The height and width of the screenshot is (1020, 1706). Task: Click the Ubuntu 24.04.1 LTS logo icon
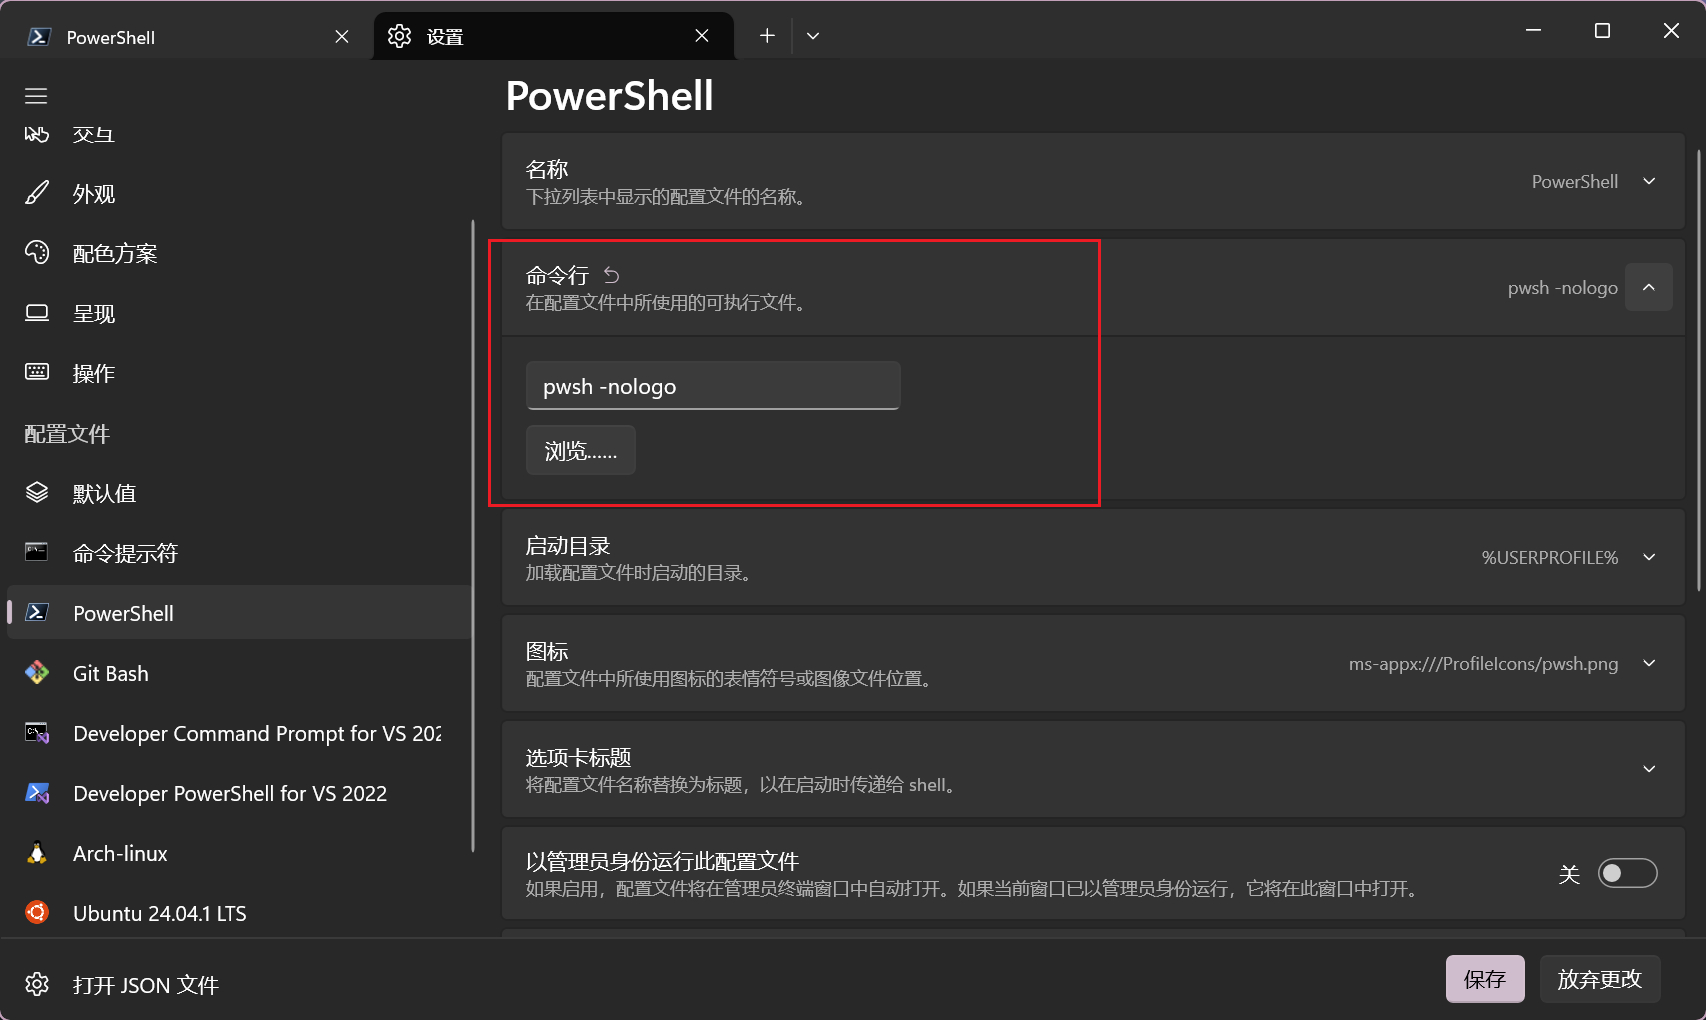(x=37, y=913)
